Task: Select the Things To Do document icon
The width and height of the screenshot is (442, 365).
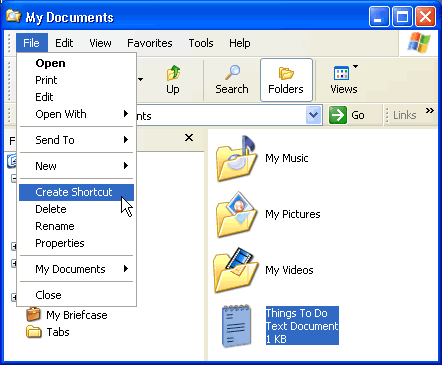Action: pyautogui.click(x=236, y=326)
